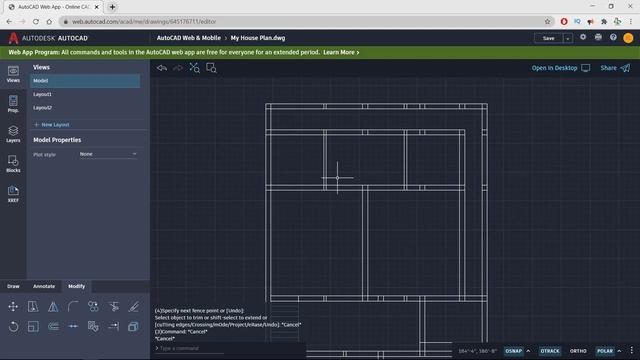Bookmark this page with star icon
This screenshot has width=640, height=360.
[x=547, y=21]
